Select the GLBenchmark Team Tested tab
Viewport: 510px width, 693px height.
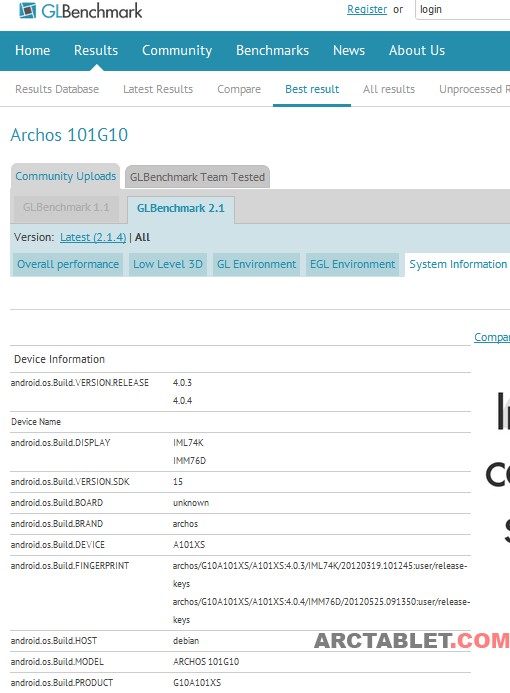pos(197,177)
